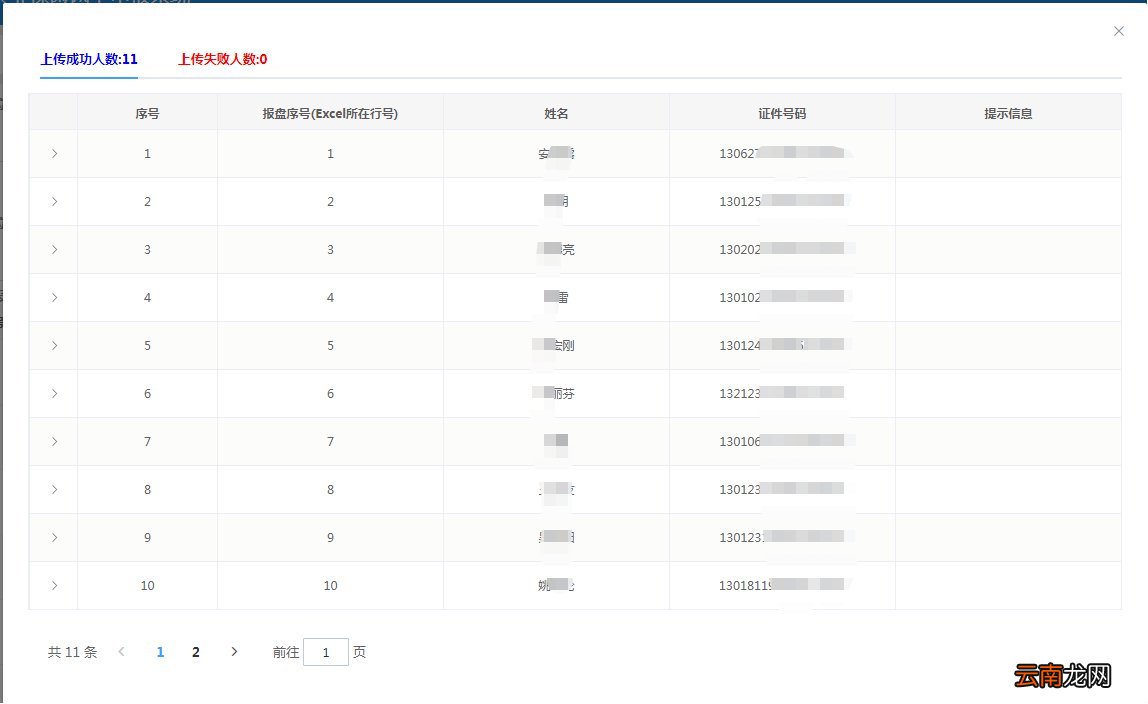Click ID number starting with 132123
Screen dimensions: 1148x704
click(782, 394)
